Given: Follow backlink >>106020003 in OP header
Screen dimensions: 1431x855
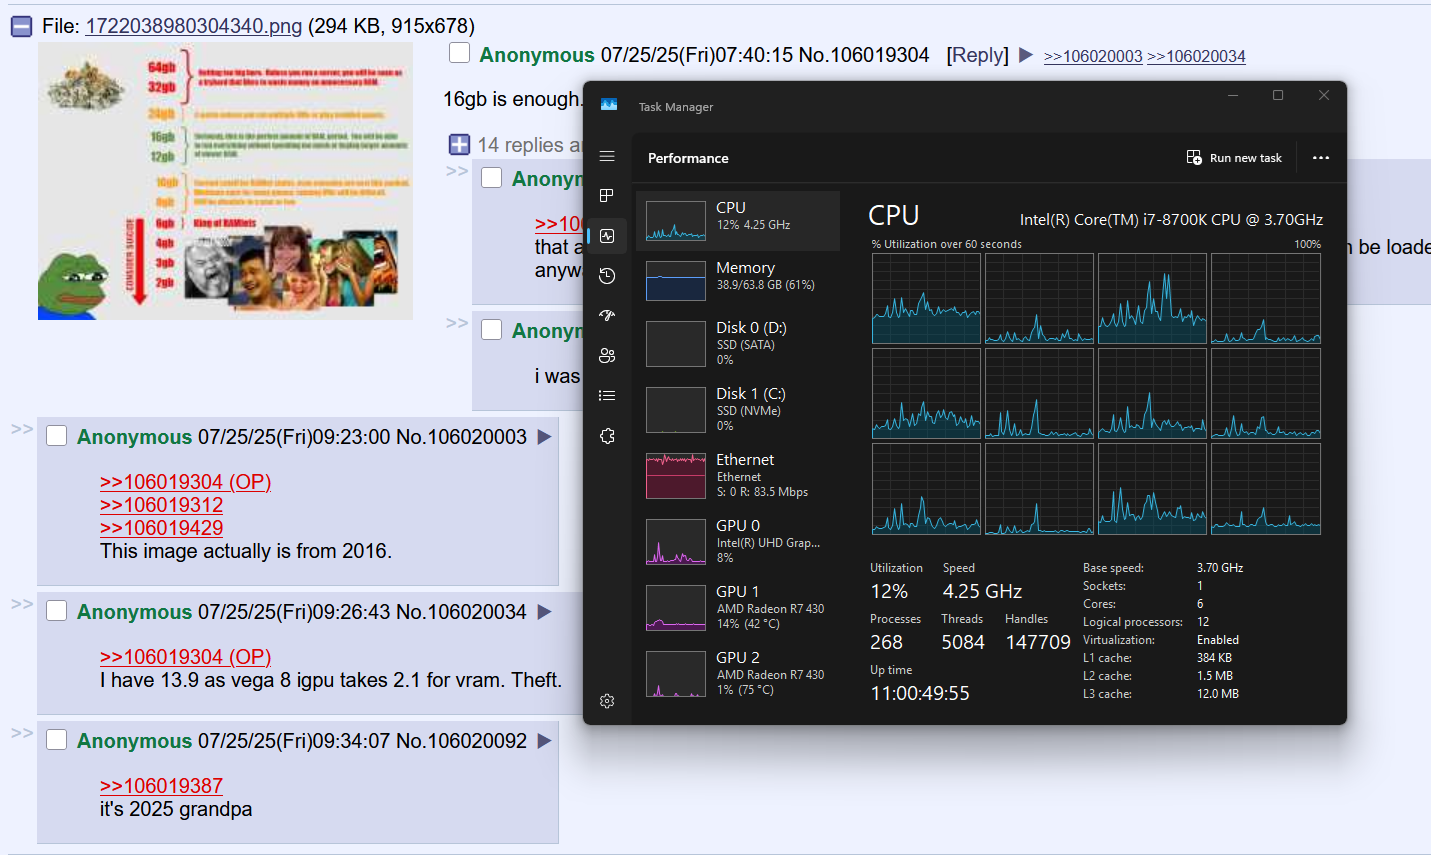Looking at the screenshot, I should click(1093, 56).
